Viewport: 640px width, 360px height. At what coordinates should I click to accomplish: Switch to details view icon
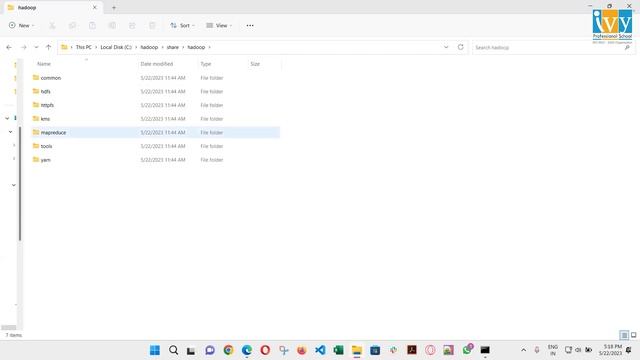(624, 335)
